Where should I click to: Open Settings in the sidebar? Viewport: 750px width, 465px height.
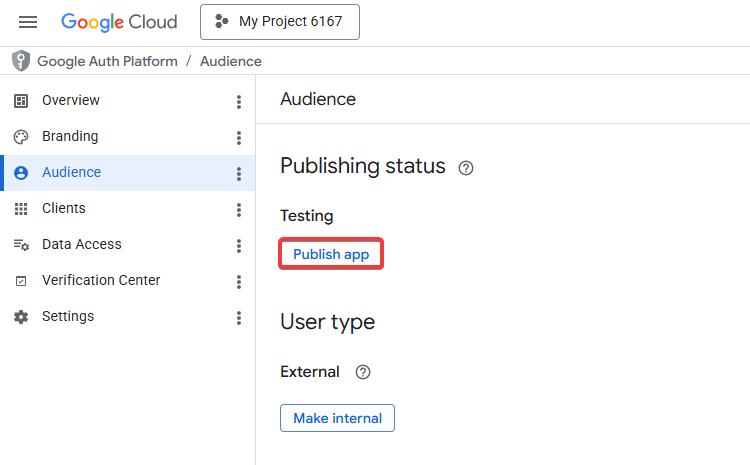tap(68, 316)
